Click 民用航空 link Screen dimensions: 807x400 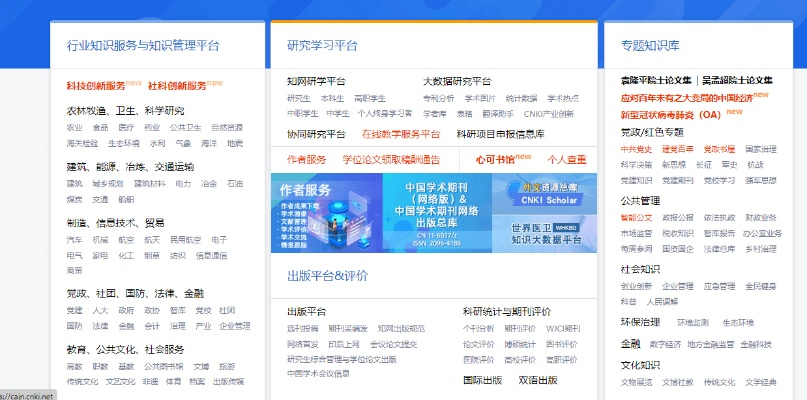185,240
